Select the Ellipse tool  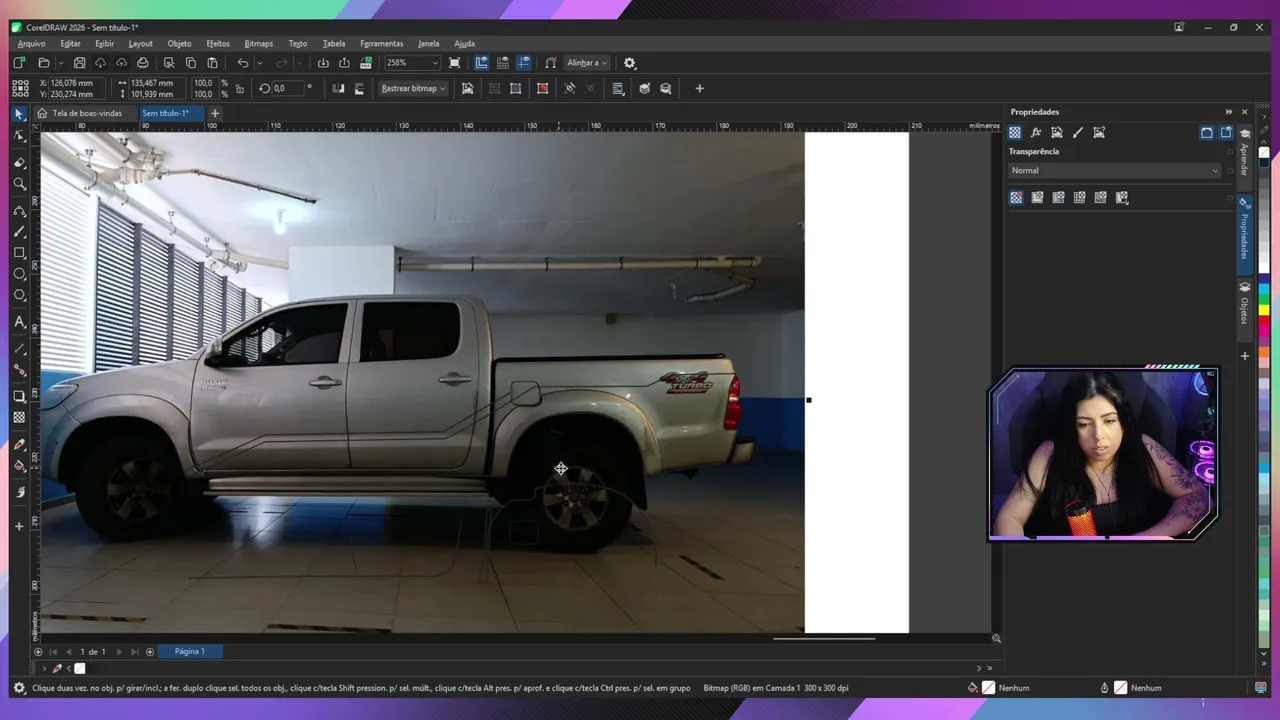19,274
